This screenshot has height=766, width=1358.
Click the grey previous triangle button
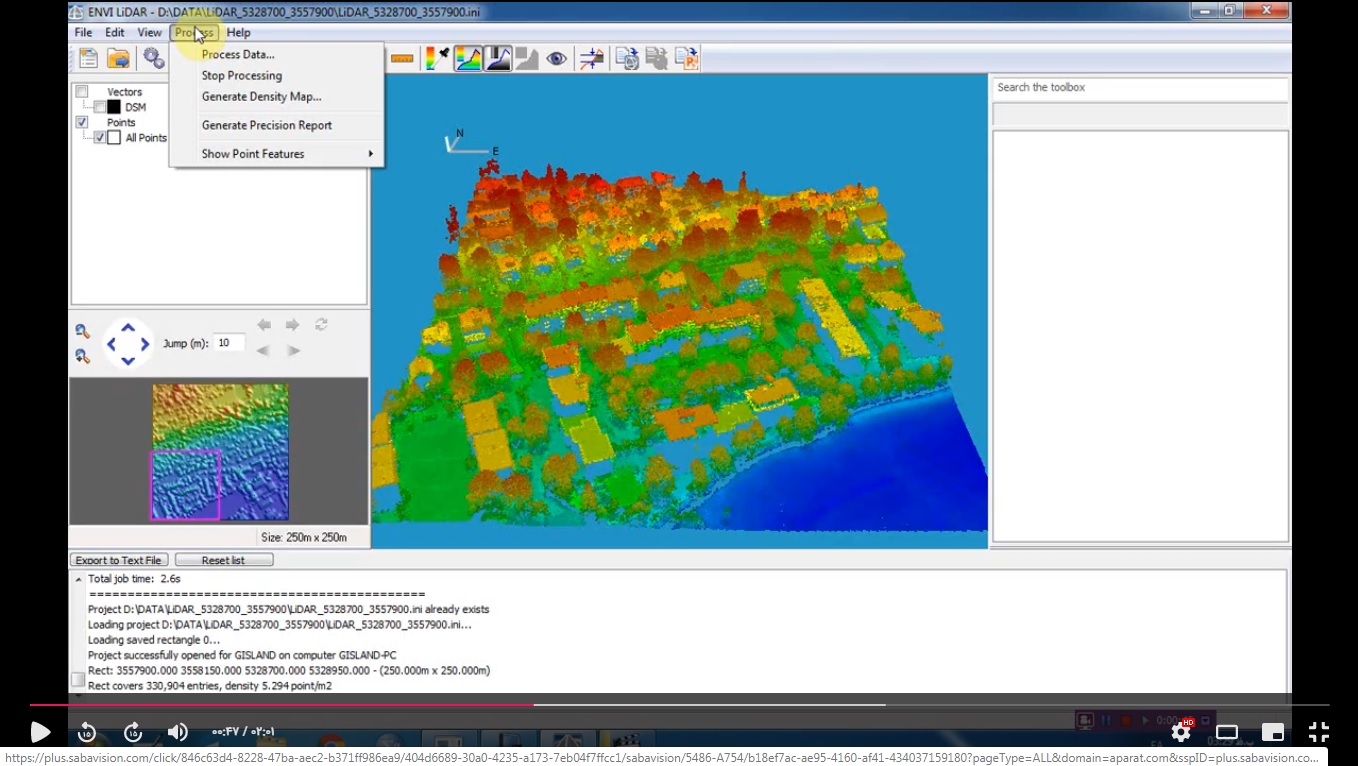pyautogui.click(x=263, y=350)
